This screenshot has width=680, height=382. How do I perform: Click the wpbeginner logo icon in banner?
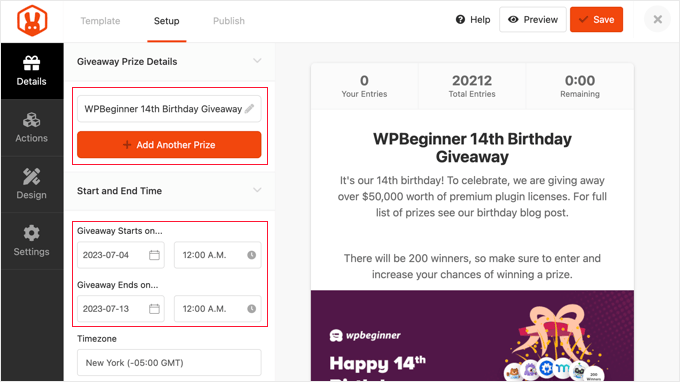point(336,336)
